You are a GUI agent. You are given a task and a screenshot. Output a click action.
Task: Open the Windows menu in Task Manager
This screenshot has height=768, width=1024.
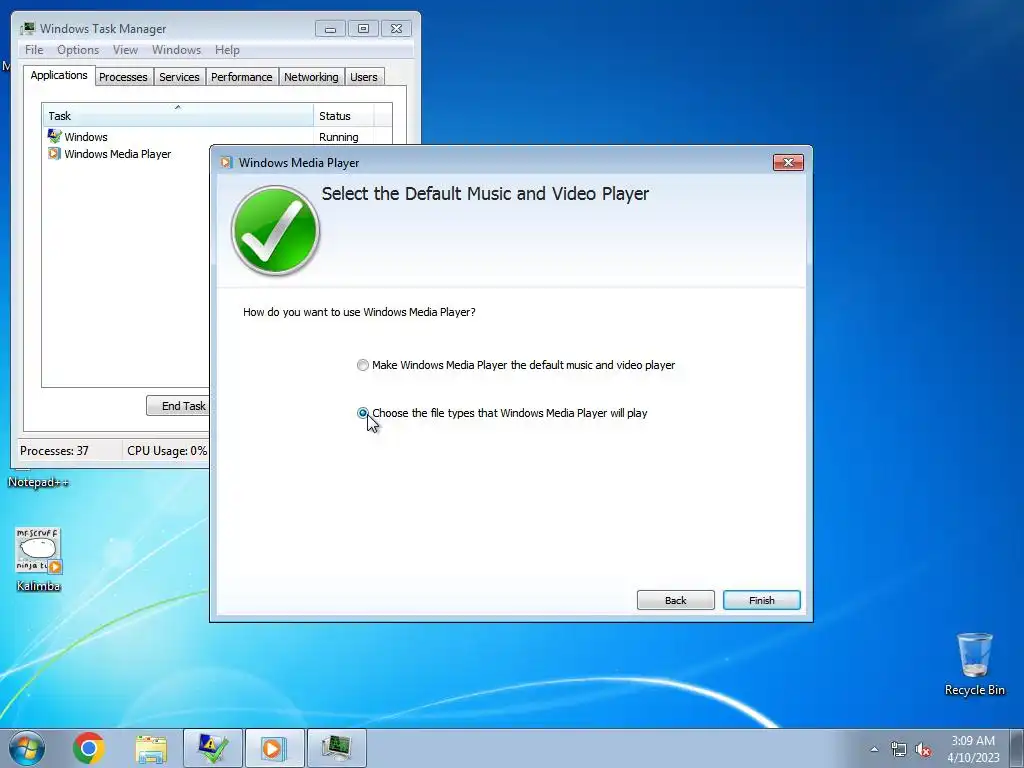(x=176, y=50)
